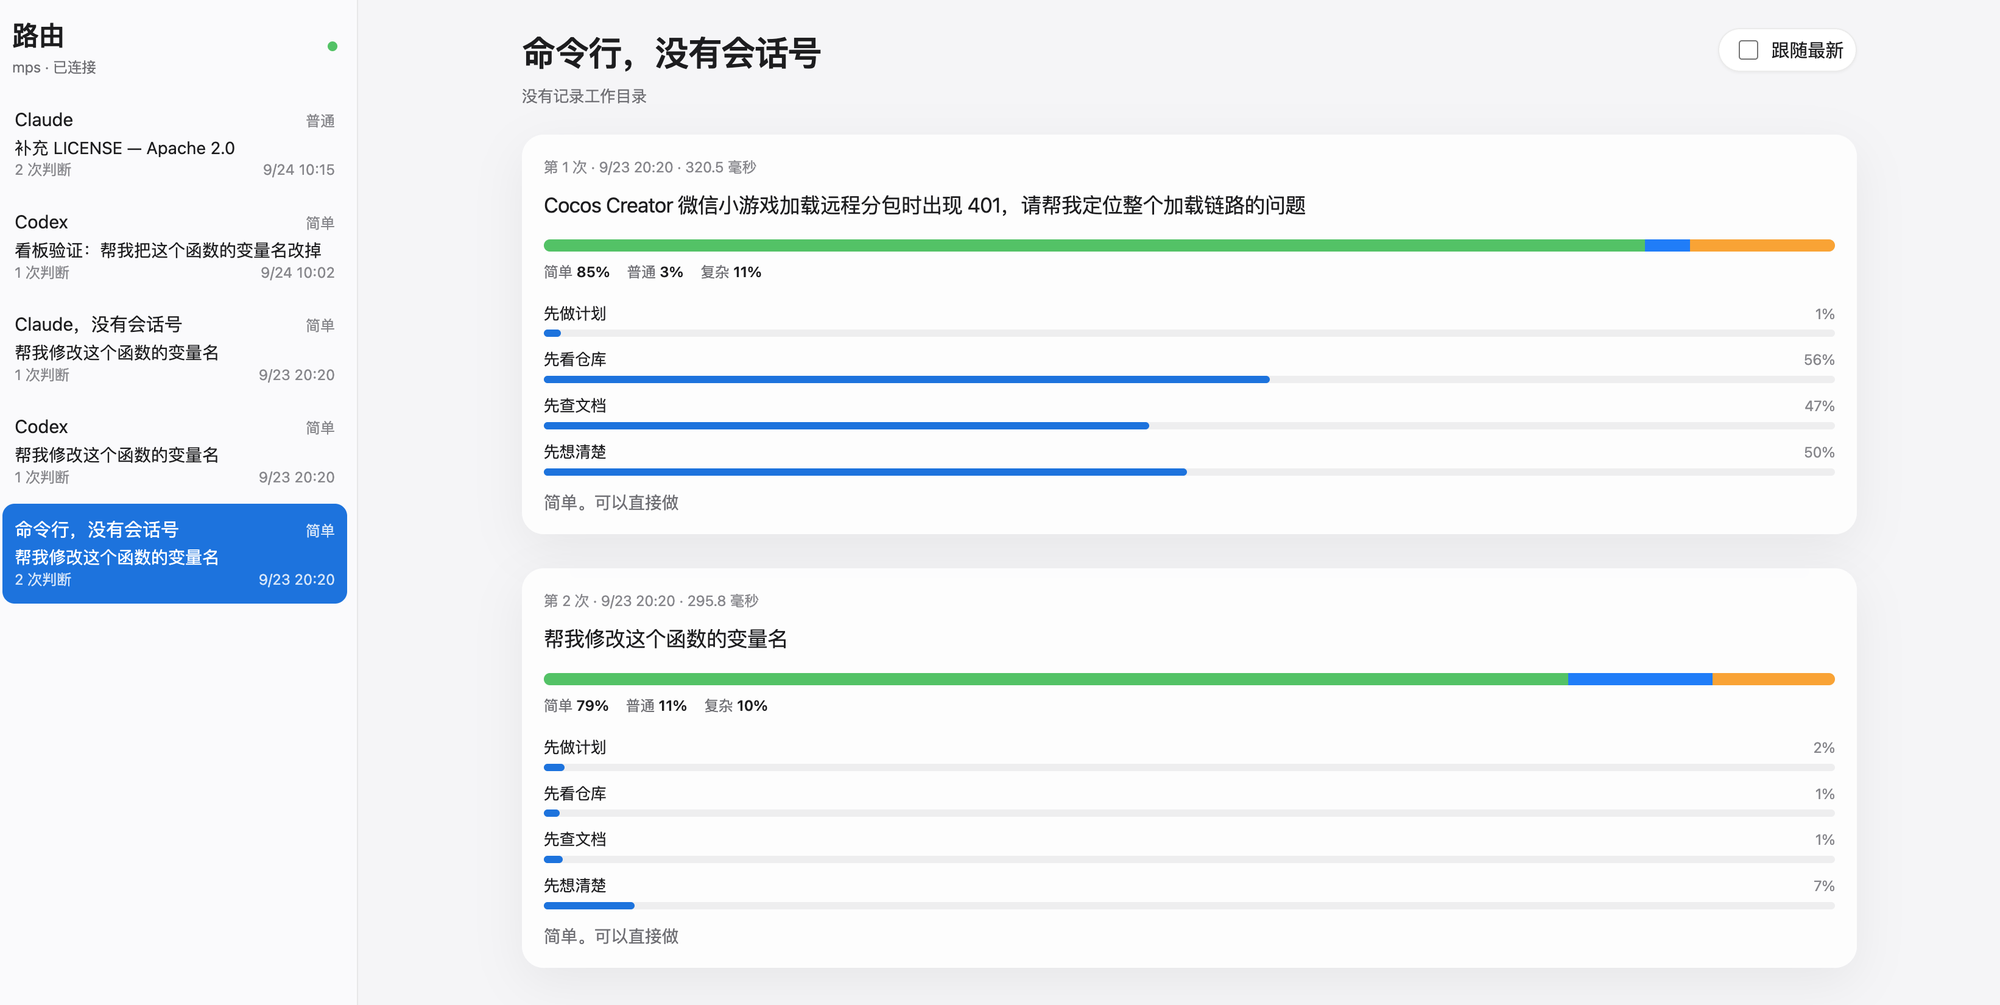Click the 路由 sidebar title

click(38, 36)
